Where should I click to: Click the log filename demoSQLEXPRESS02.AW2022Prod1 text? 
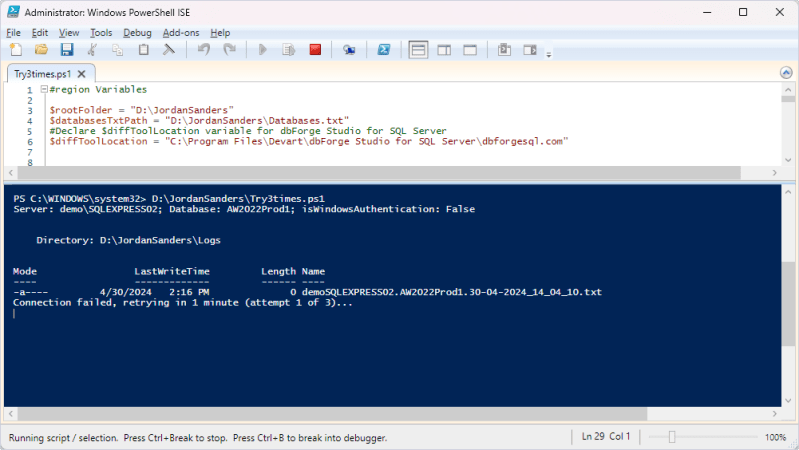point(451,292)
